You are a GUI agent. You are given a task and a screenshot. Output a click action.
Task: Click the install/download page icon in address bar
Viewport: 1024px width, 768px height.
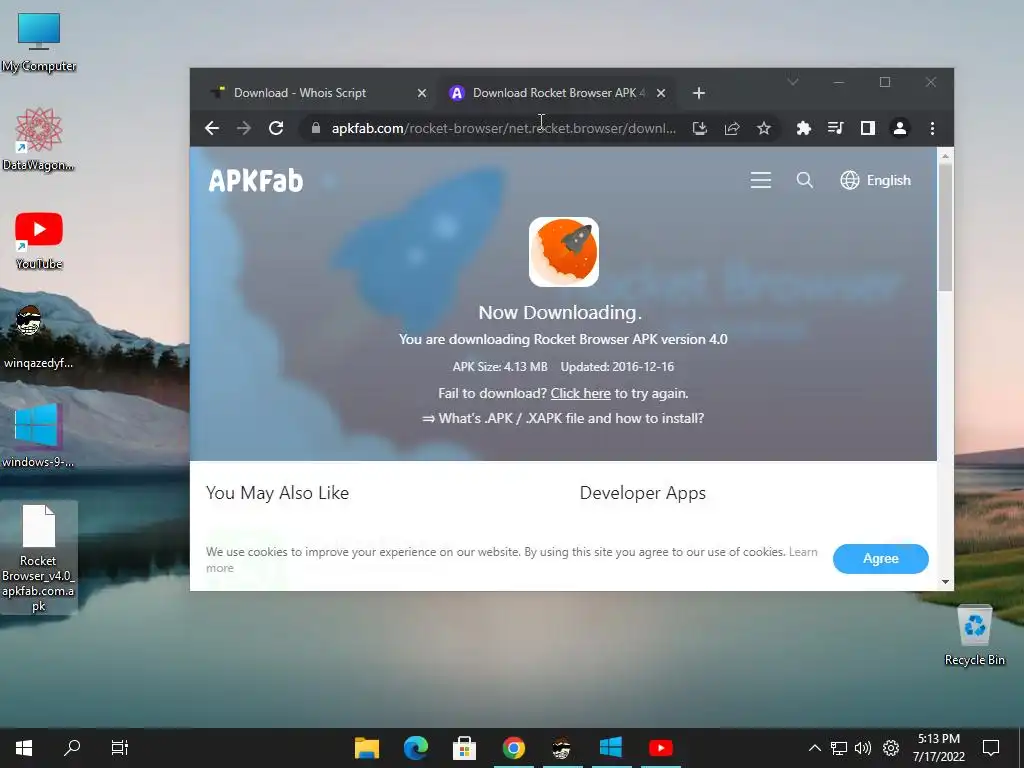[x=700, y=128]
